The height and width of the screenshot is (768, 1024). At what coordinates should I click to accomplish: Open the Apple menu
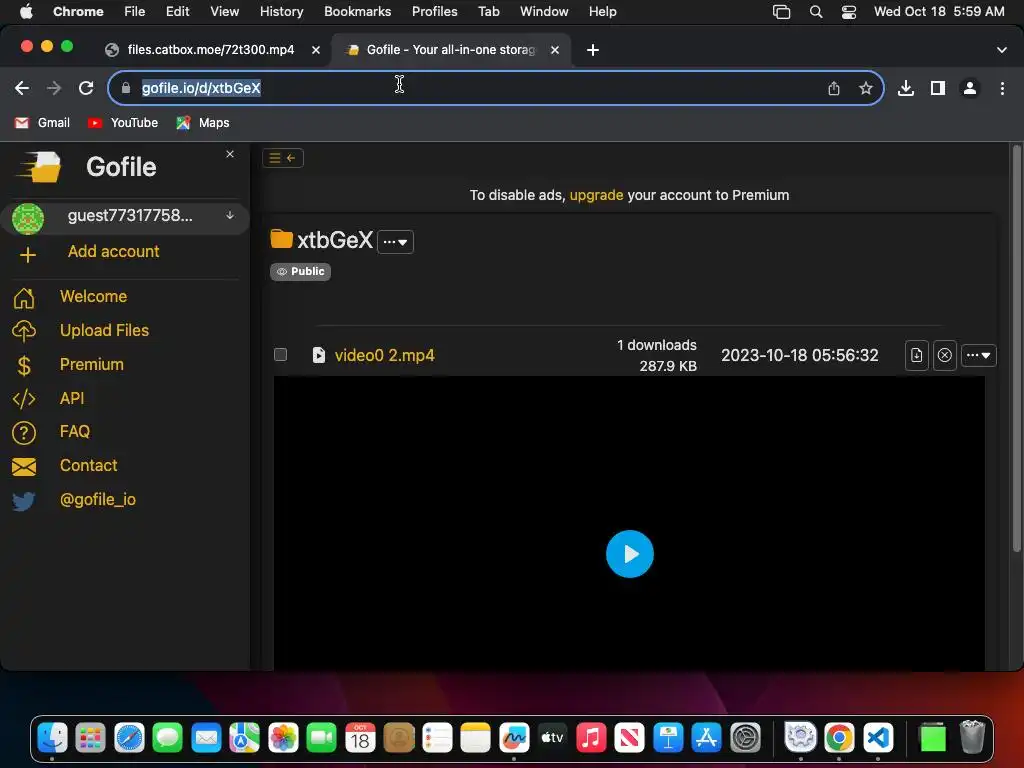[x=26, y=12]
